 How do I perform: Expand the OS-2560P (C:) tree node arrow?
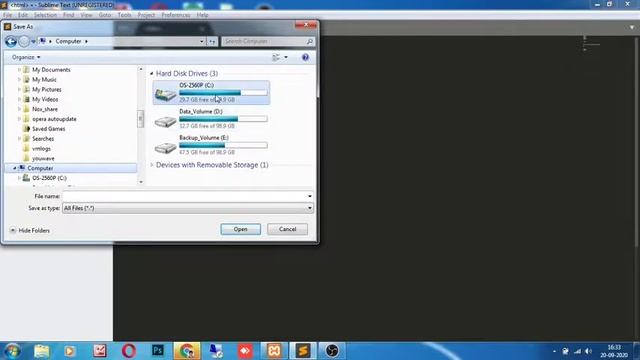(19, 178)
